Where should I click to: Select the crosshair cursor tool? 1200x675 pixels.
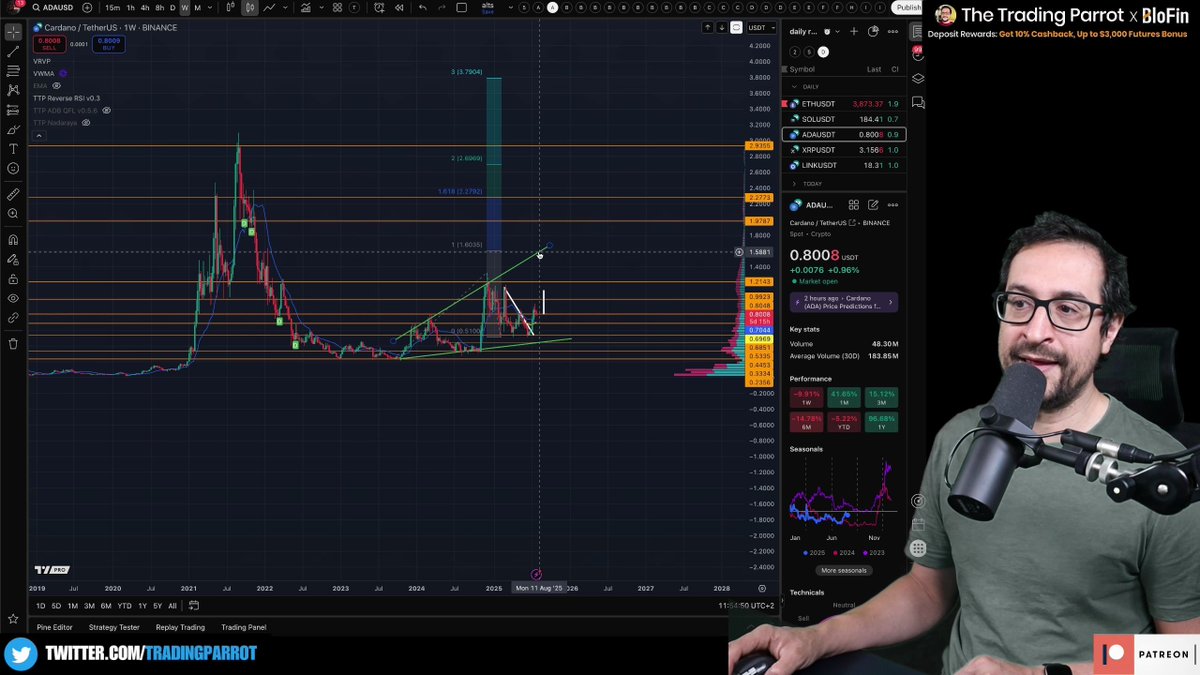point(13,32)
